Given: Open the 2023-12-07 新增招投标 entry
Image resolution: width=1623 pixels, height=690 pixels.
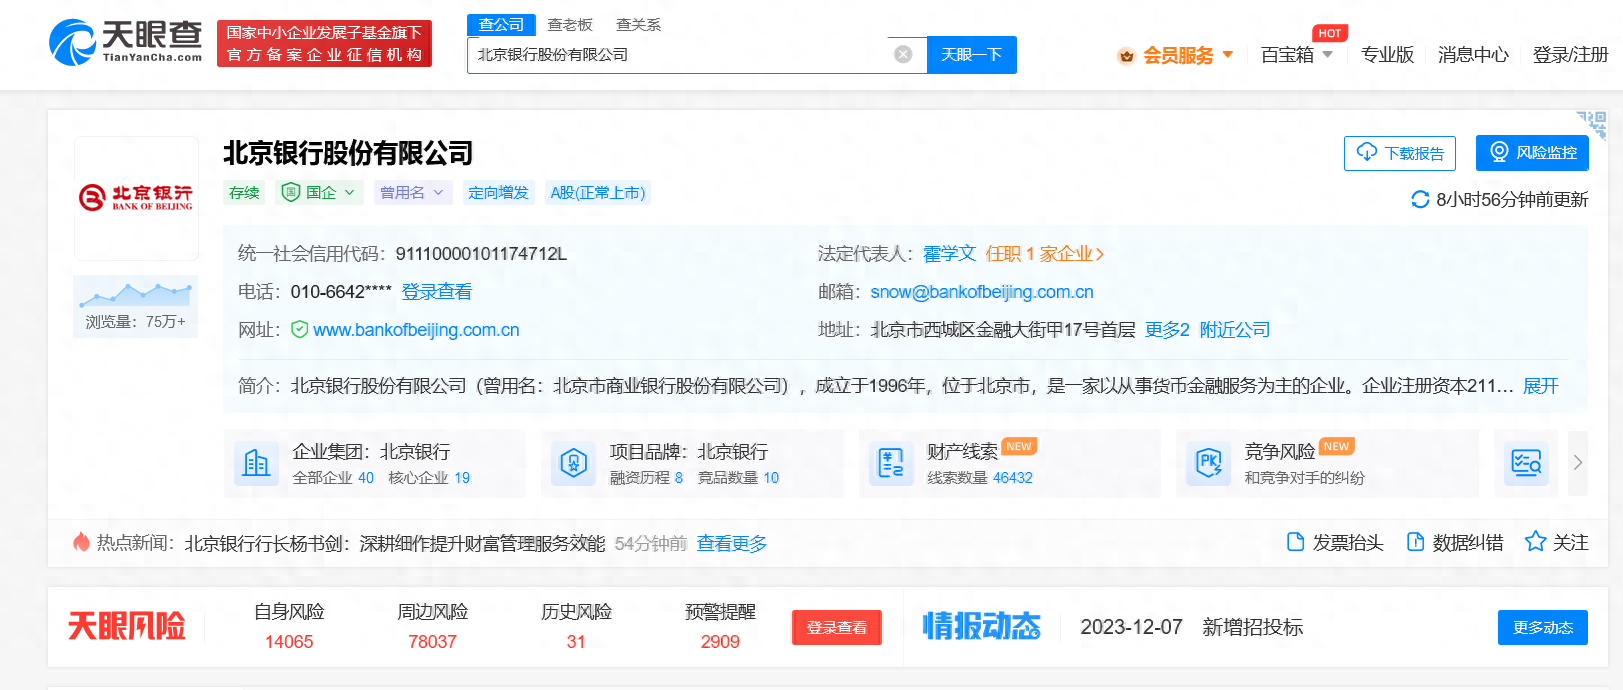Looking at the screenshot, I should coord(1191,627).
